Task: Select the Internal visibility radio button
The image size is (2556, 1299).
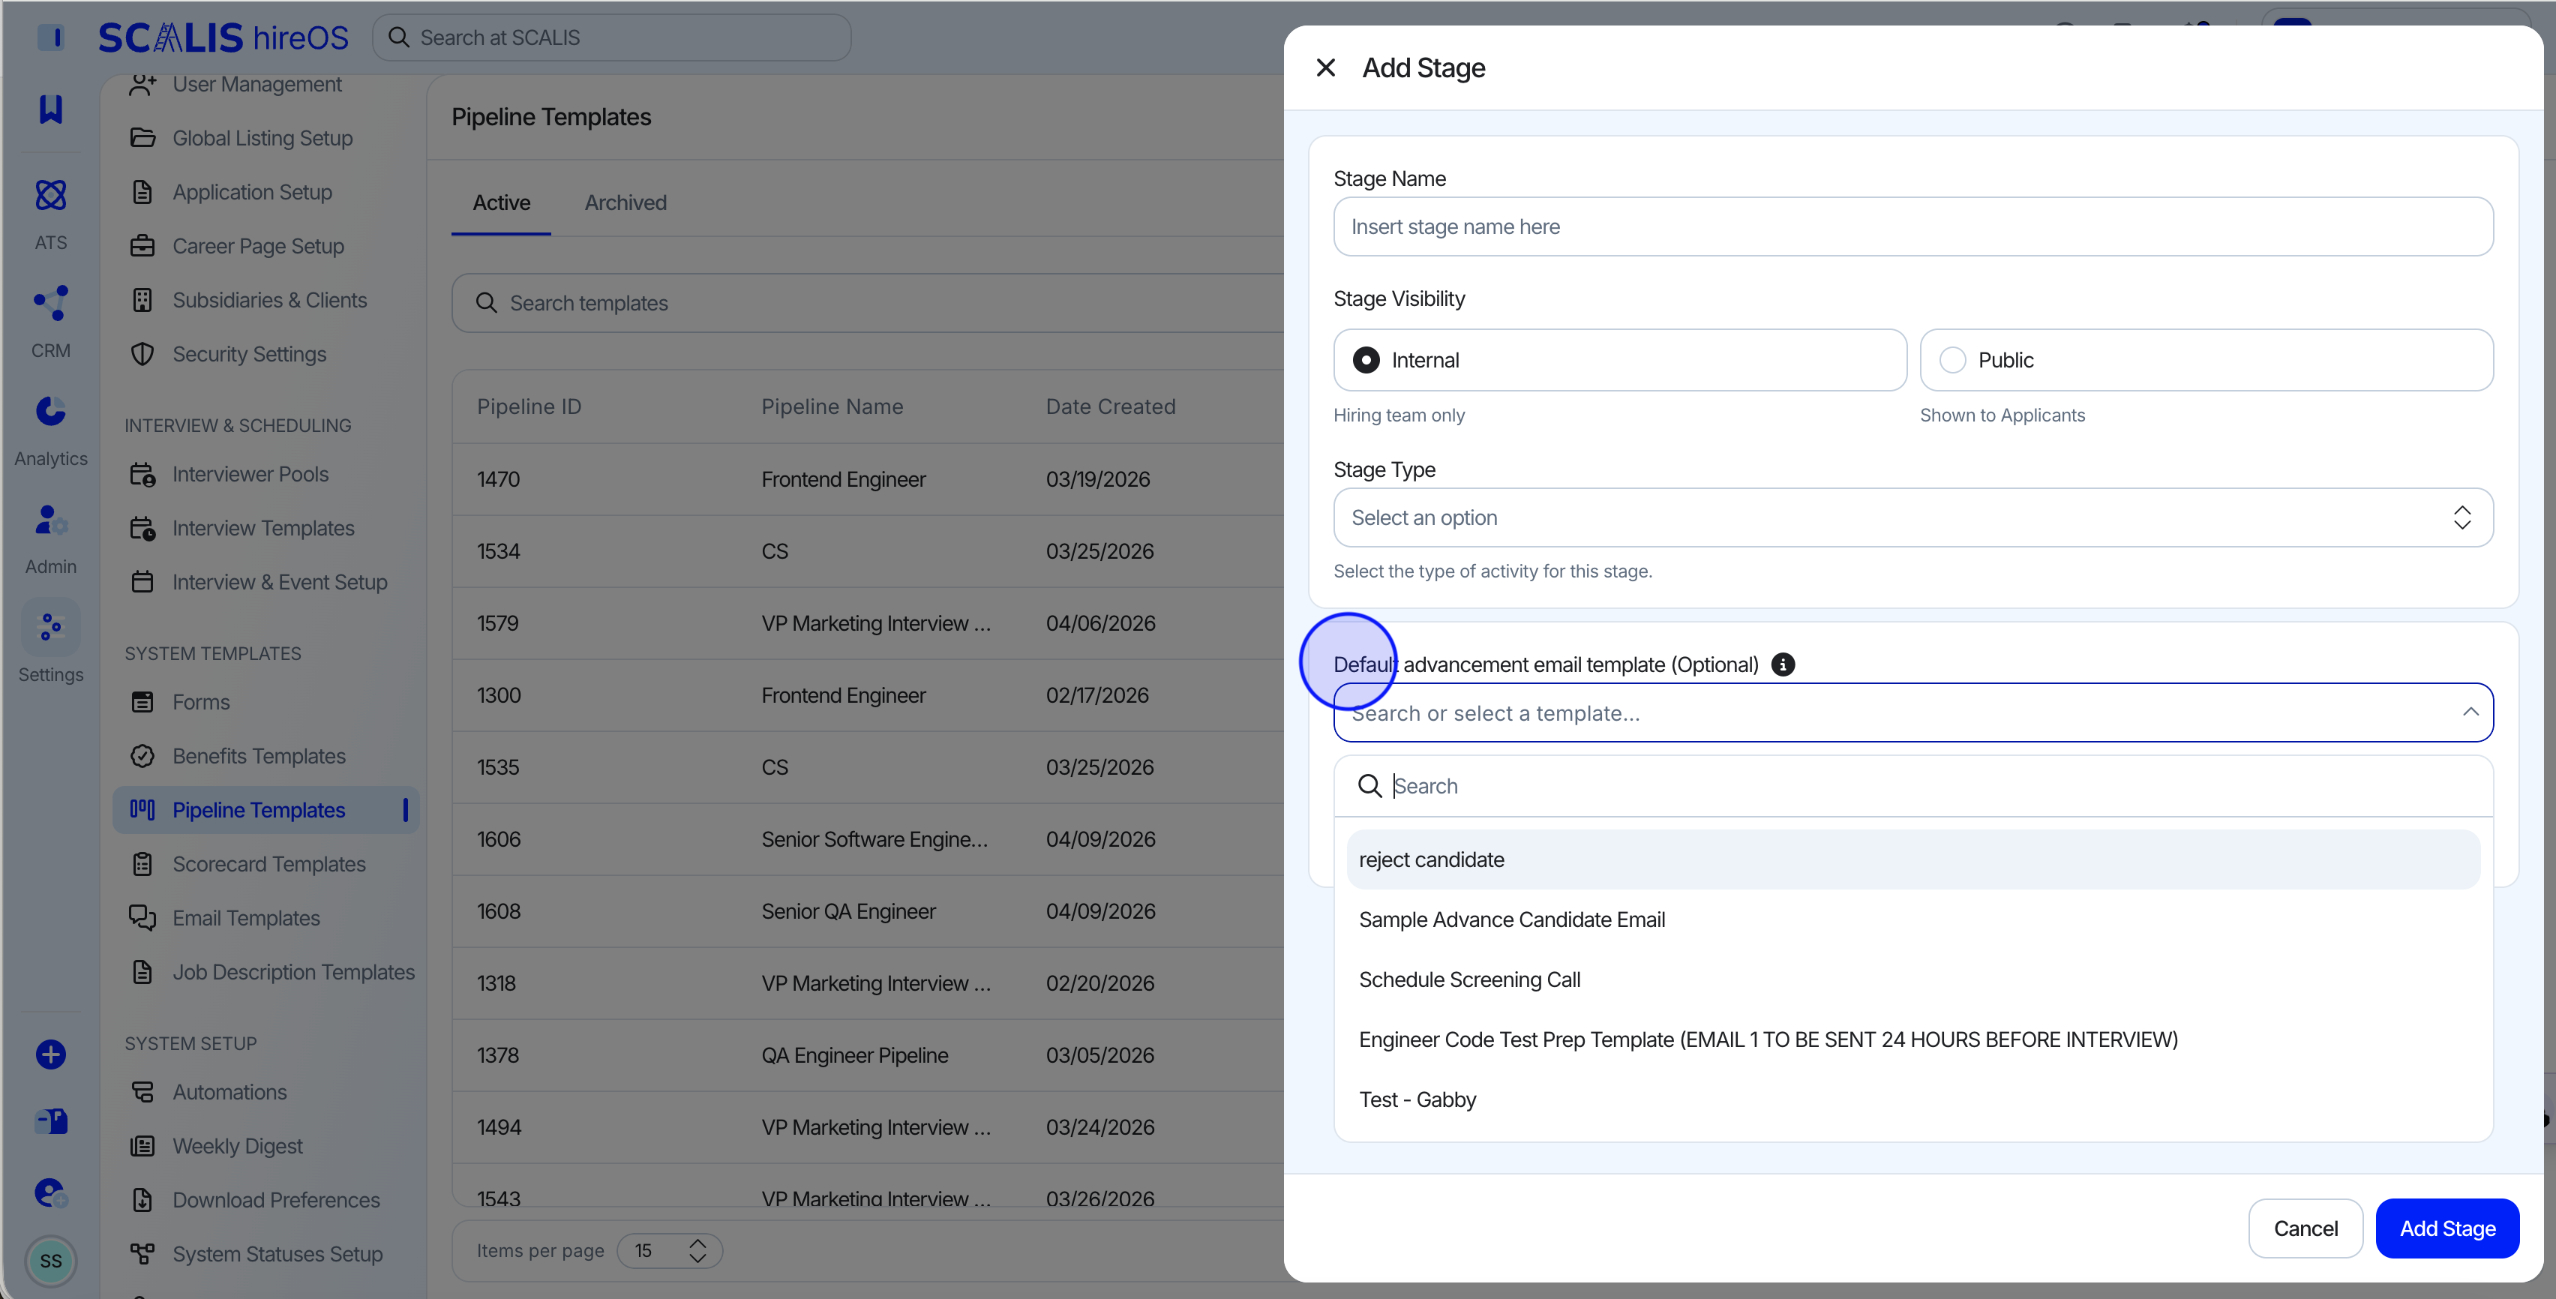Action: pyautogui.click(x=1366, y=360)
